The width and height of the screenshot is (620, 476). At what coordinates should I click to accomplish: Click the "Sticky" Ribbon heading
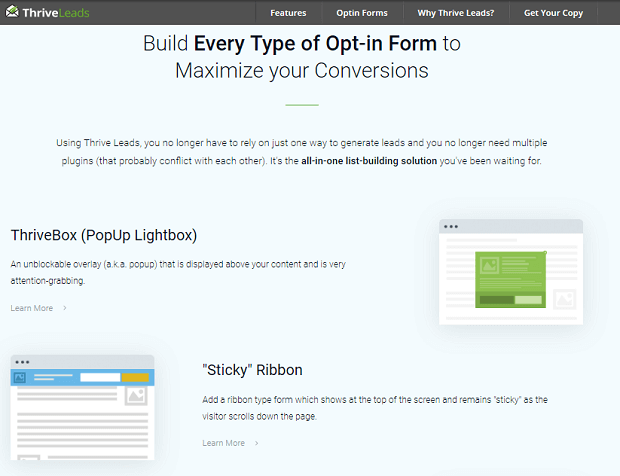tap(252, 370)
